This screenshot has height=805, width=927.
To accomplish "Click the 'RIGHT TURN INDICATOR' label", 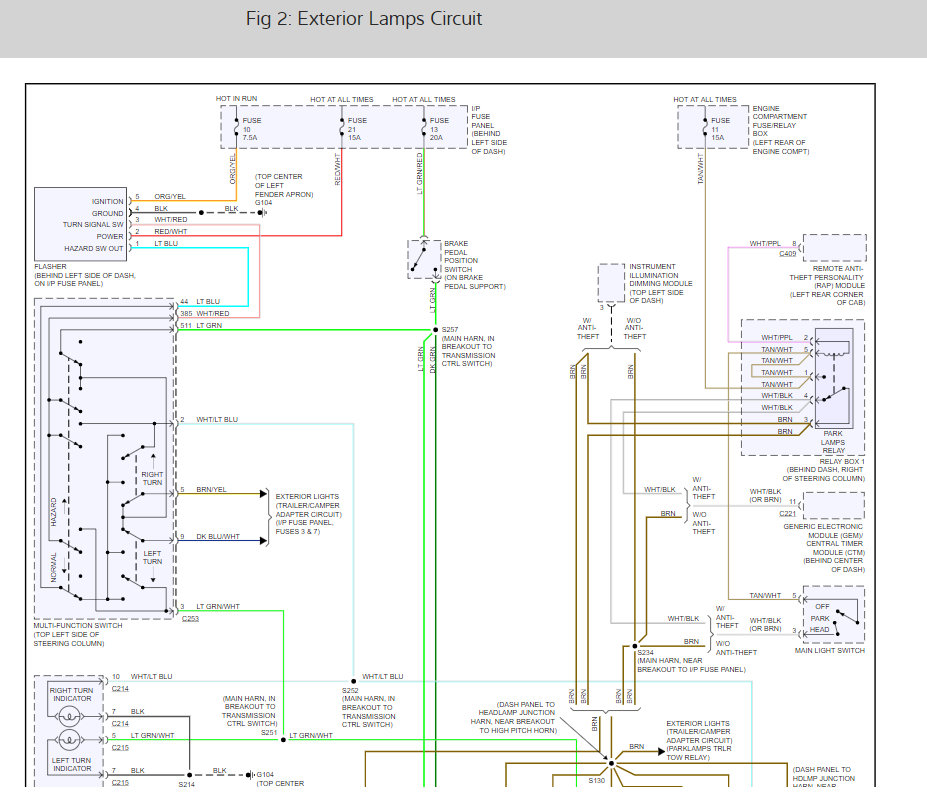I will [71, 694].
